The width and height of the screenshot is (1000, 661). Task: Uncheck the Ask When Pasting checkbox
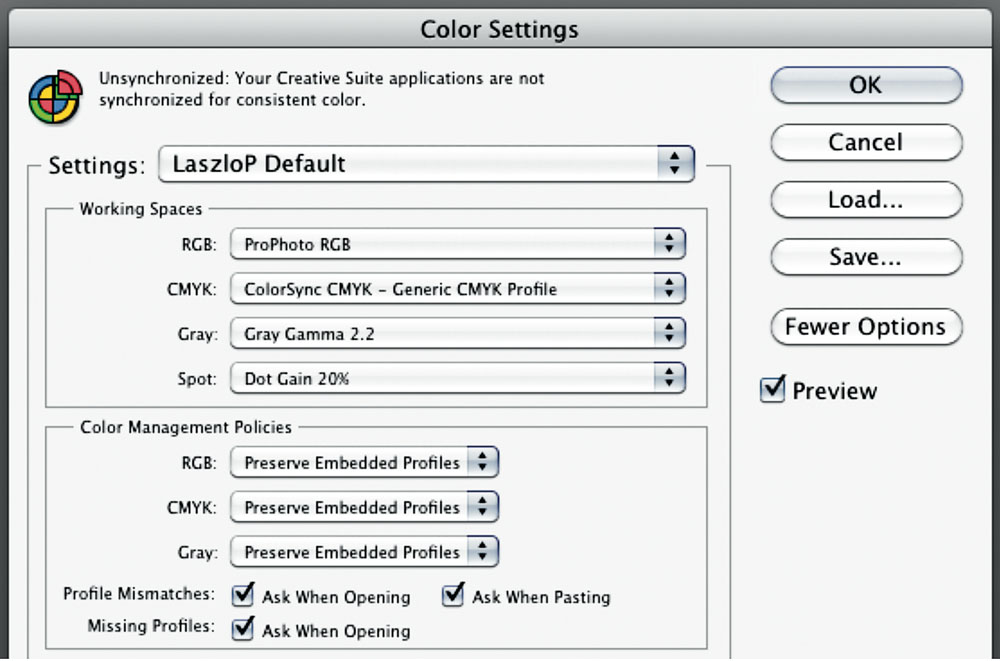tap(453, 595)
